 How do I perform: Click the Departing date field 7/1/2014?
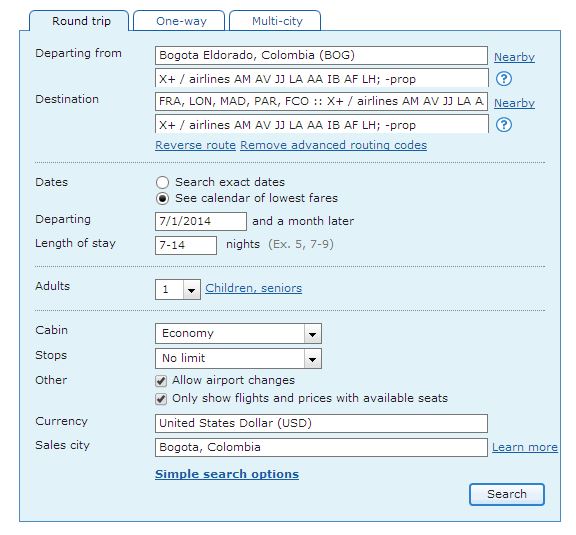point(201,221)
